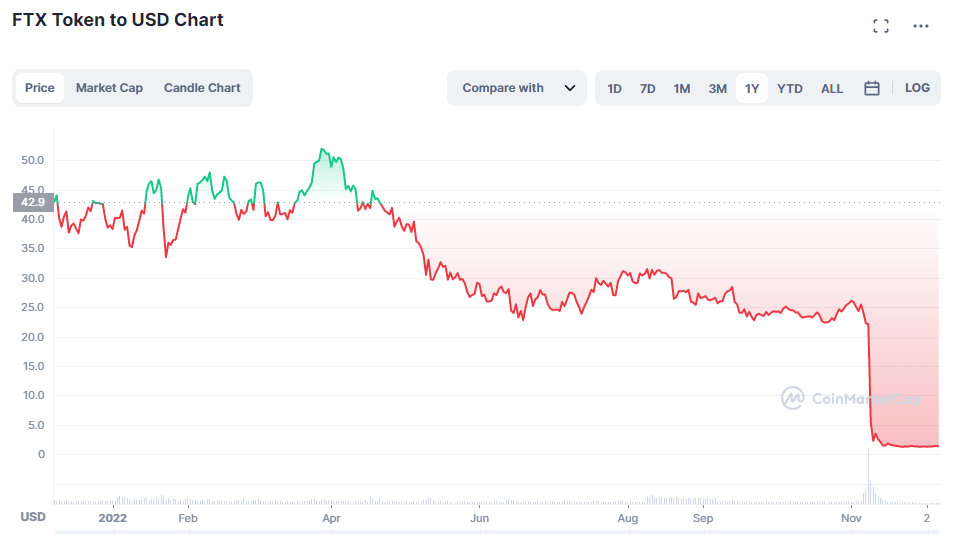961x534 pixels.
Task: Click the USD currency label
Action: coord(33,517)
